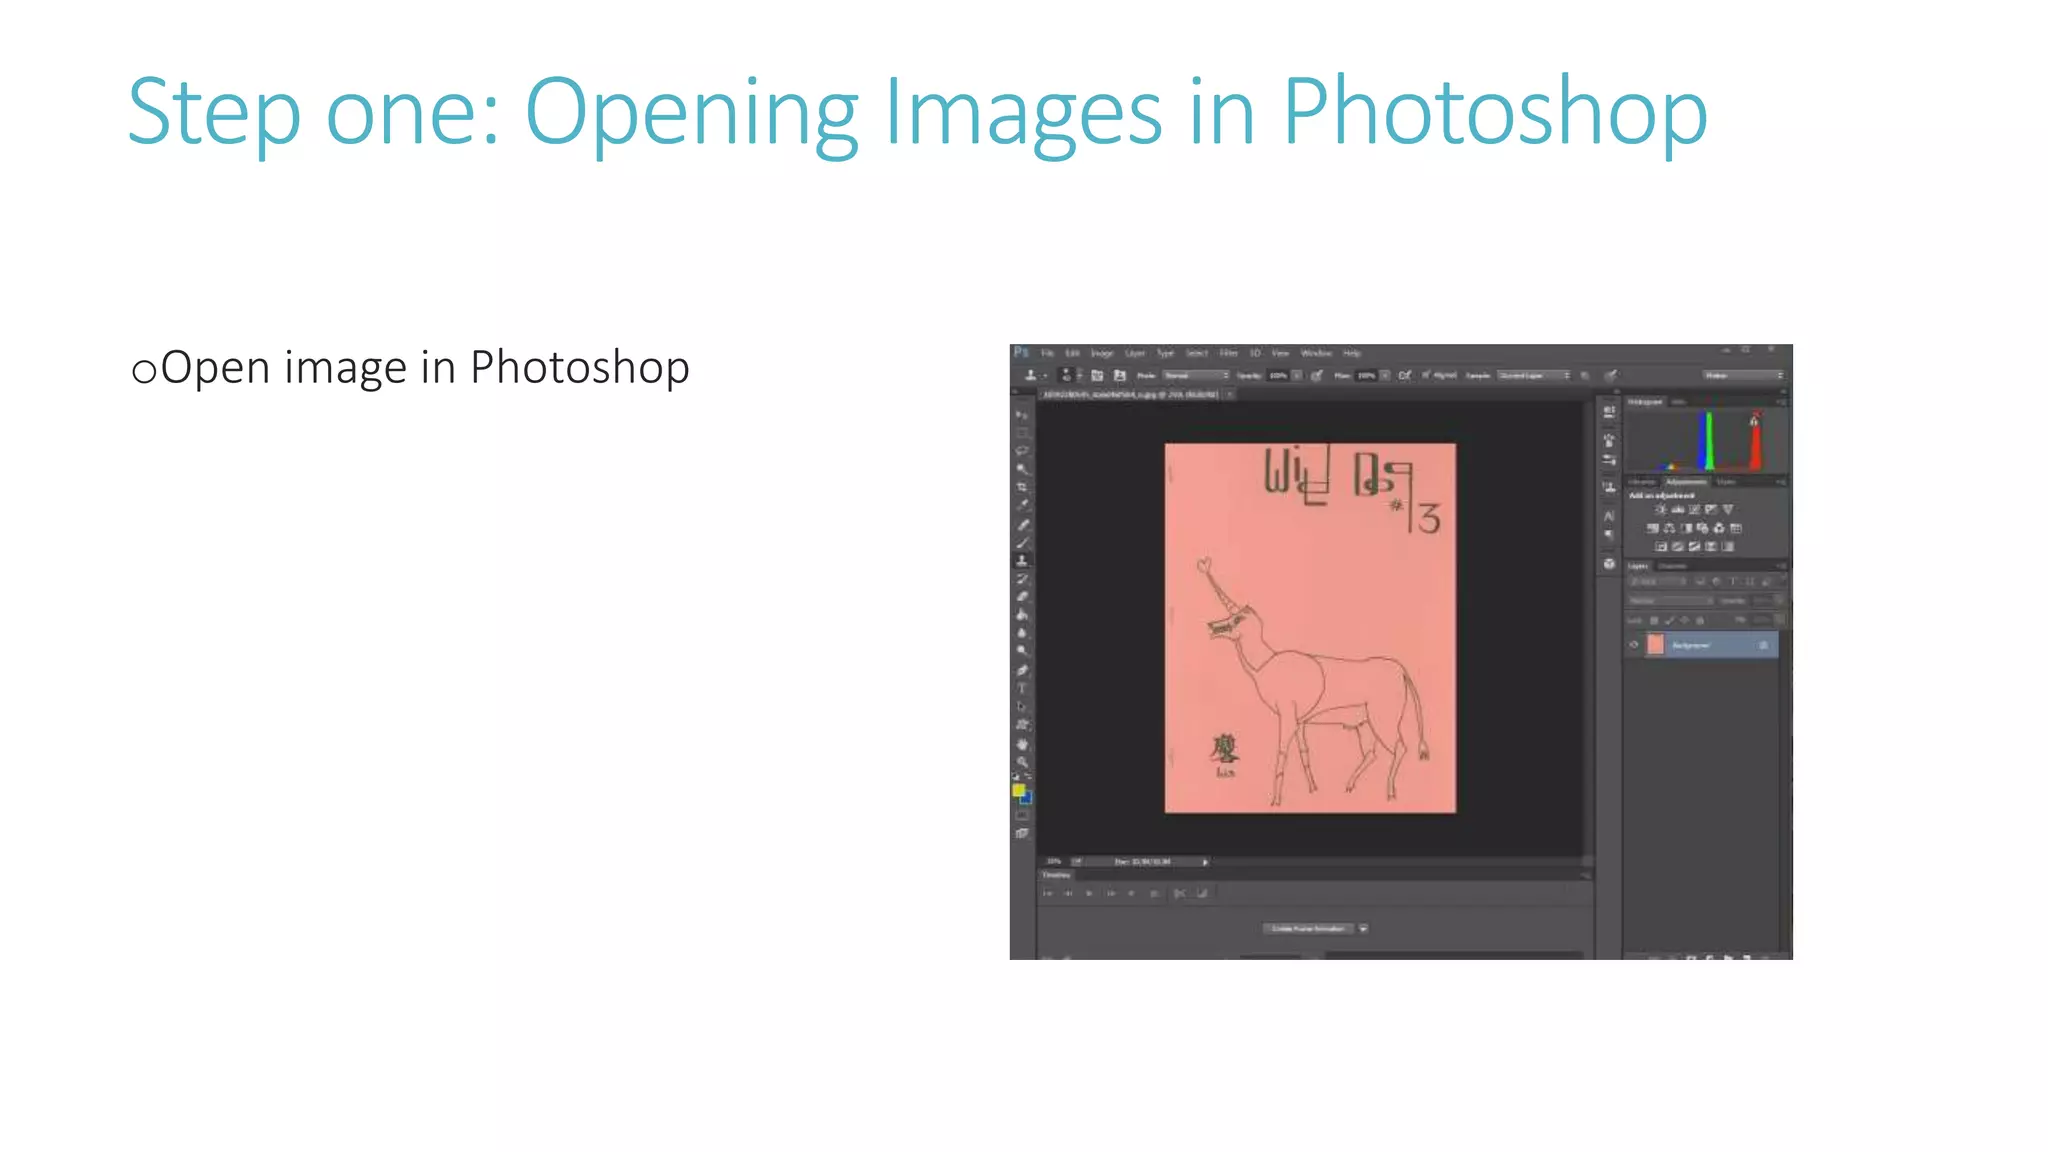Select the Dodge tool

1022,650
